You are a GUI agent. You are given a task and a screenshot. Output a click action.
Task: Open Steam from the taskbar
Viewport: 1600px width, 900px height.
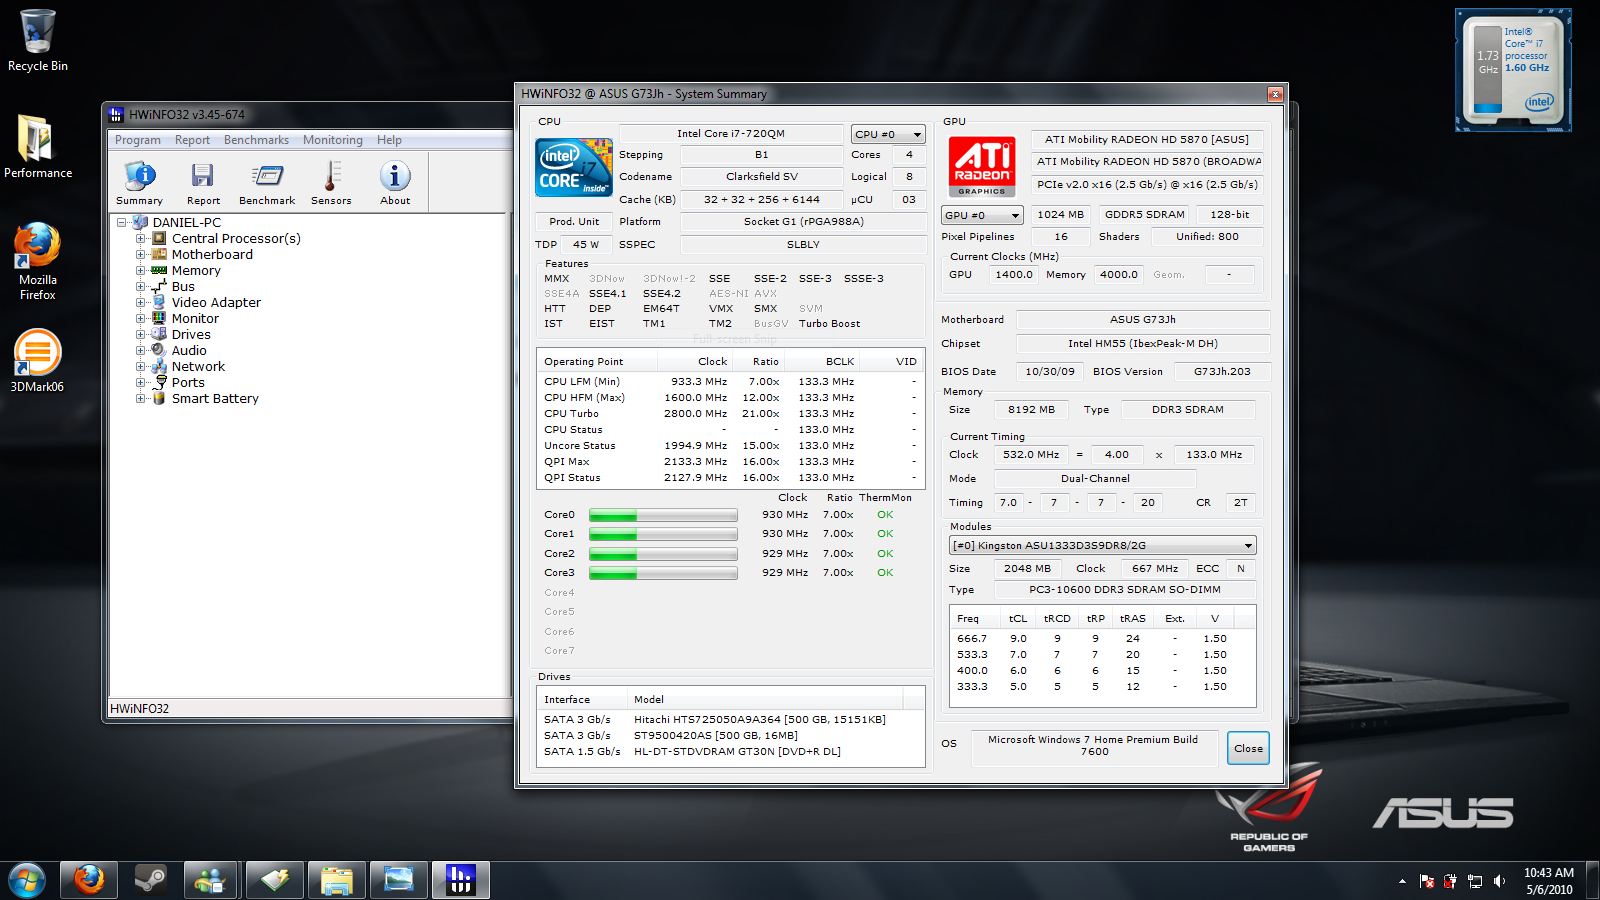150,880
